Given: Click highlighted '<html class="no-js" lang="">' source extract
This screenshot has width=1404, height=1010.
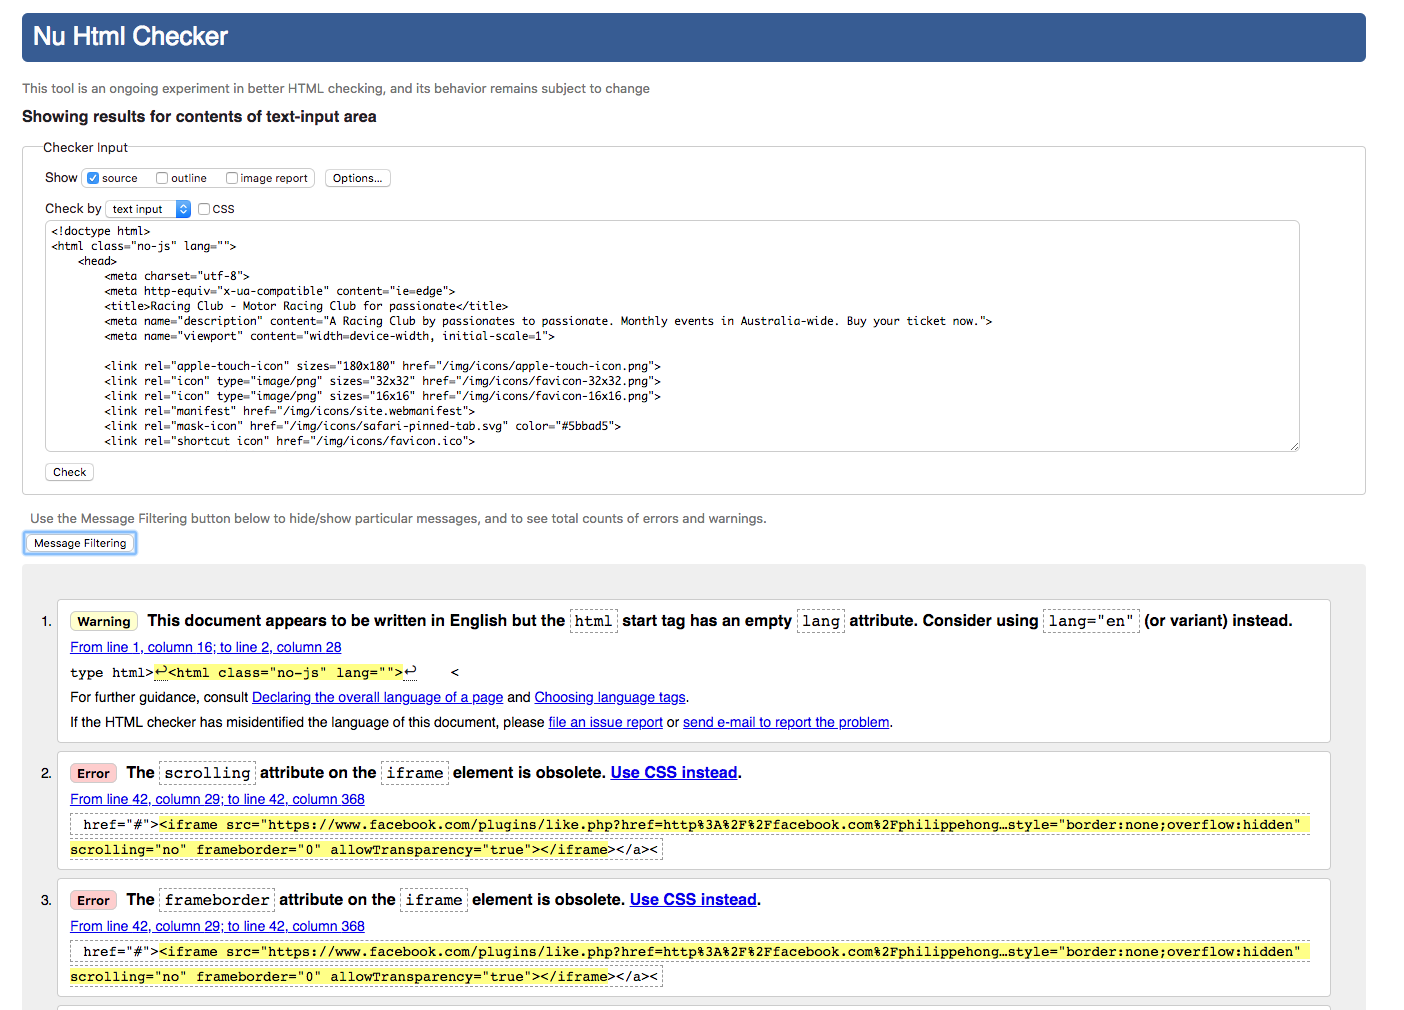Looking at the screenshot, I should click(x=286, y=673).
